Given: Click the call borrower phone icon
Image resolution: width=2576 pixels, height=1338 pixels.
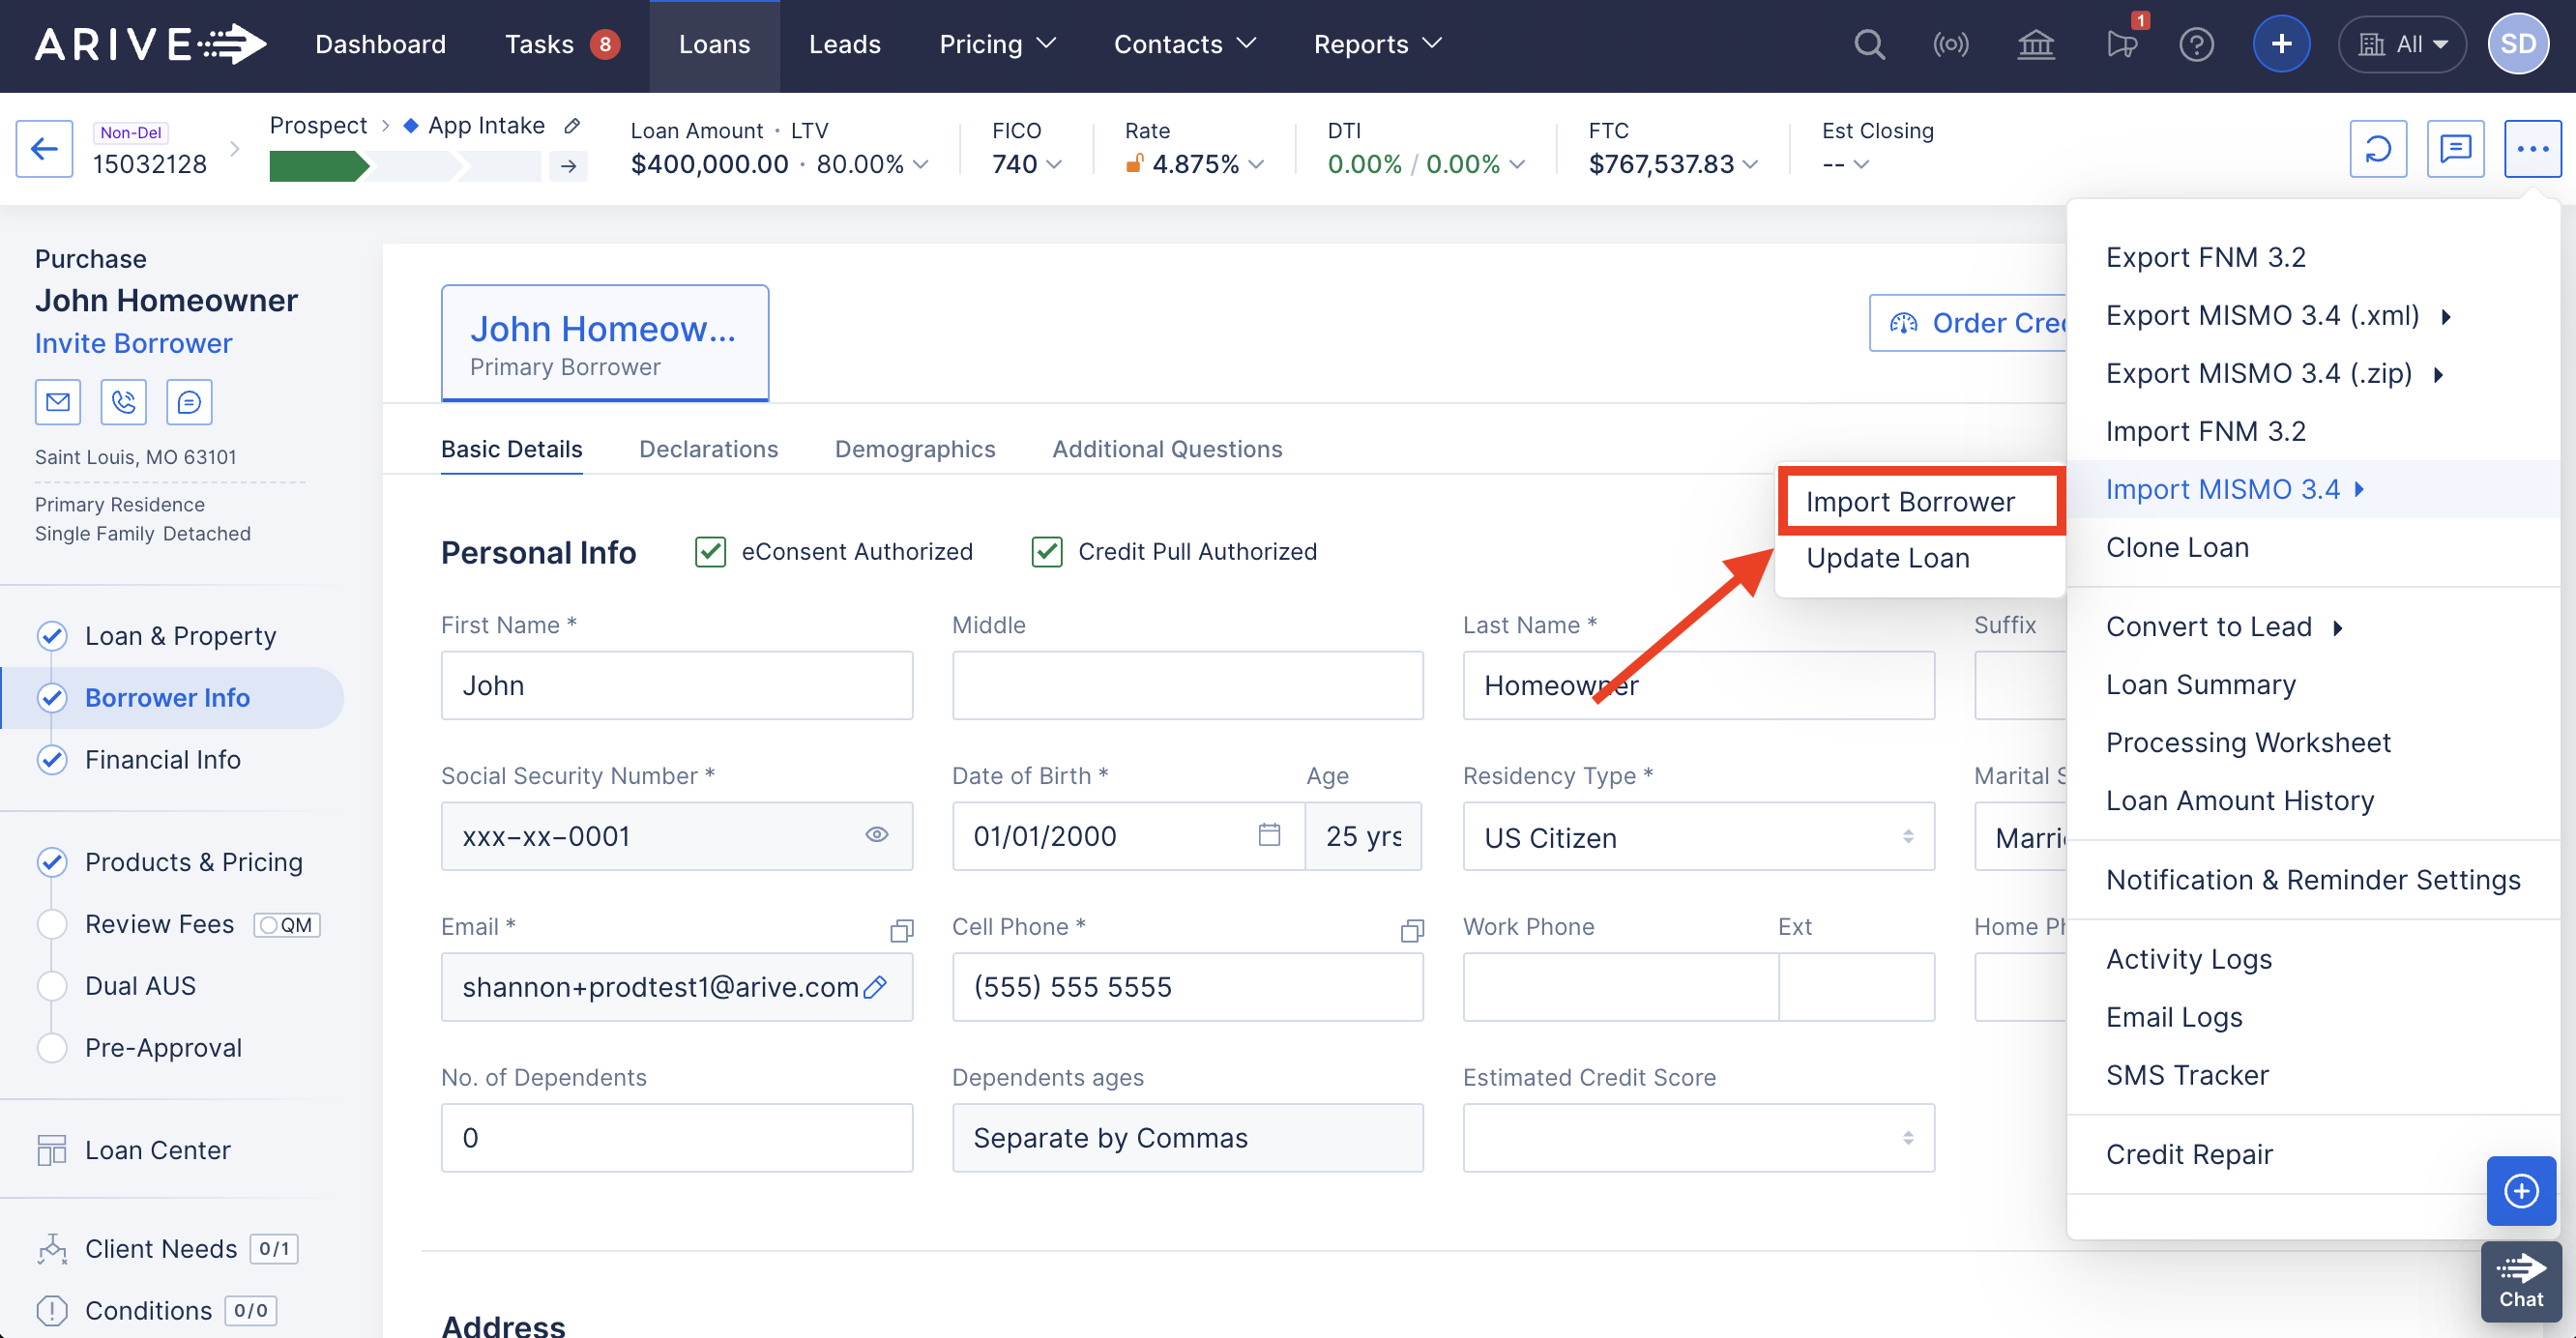Looking at the screenshot, I should [x=124, y=402].
